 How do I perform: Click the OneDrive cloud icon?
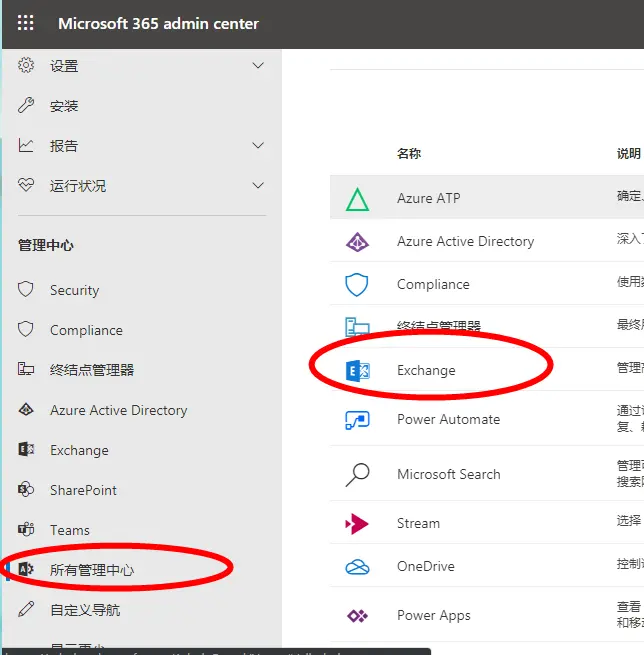click(x=357, y=567)
